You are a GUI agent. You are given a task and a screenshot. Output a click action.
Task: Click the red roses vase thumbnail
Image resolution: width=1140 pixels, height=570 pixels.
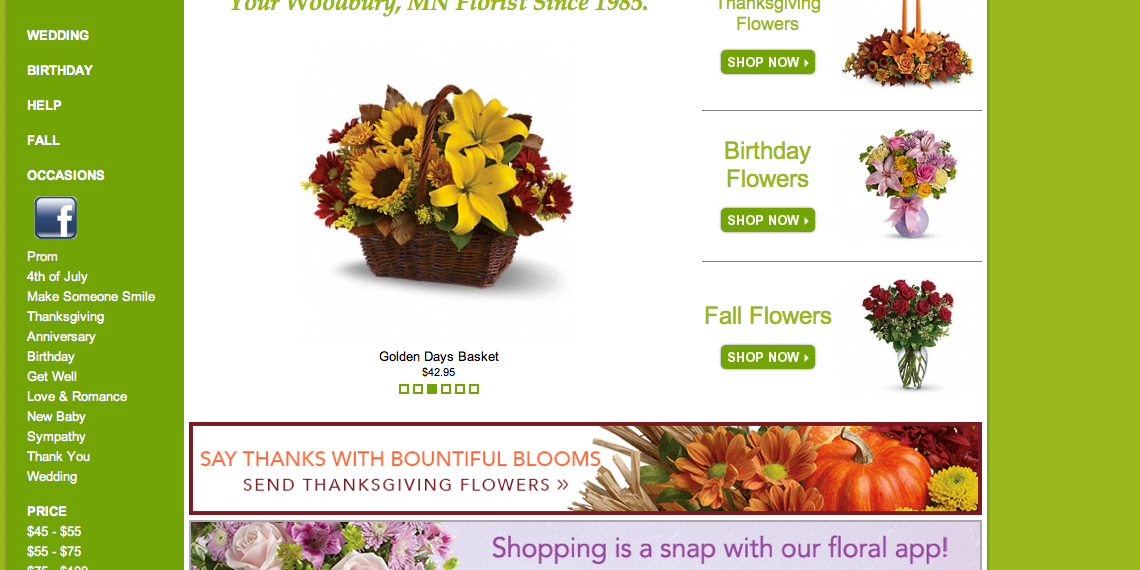[907, 334]
